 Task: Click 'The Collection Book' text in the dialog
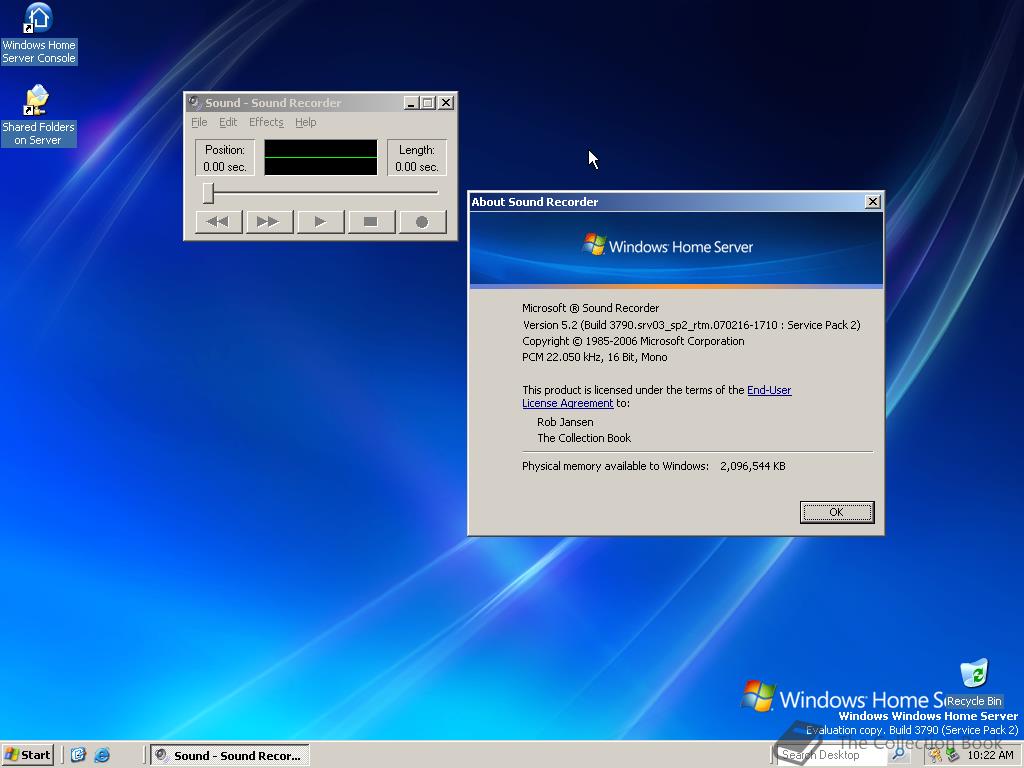(584, 438)
